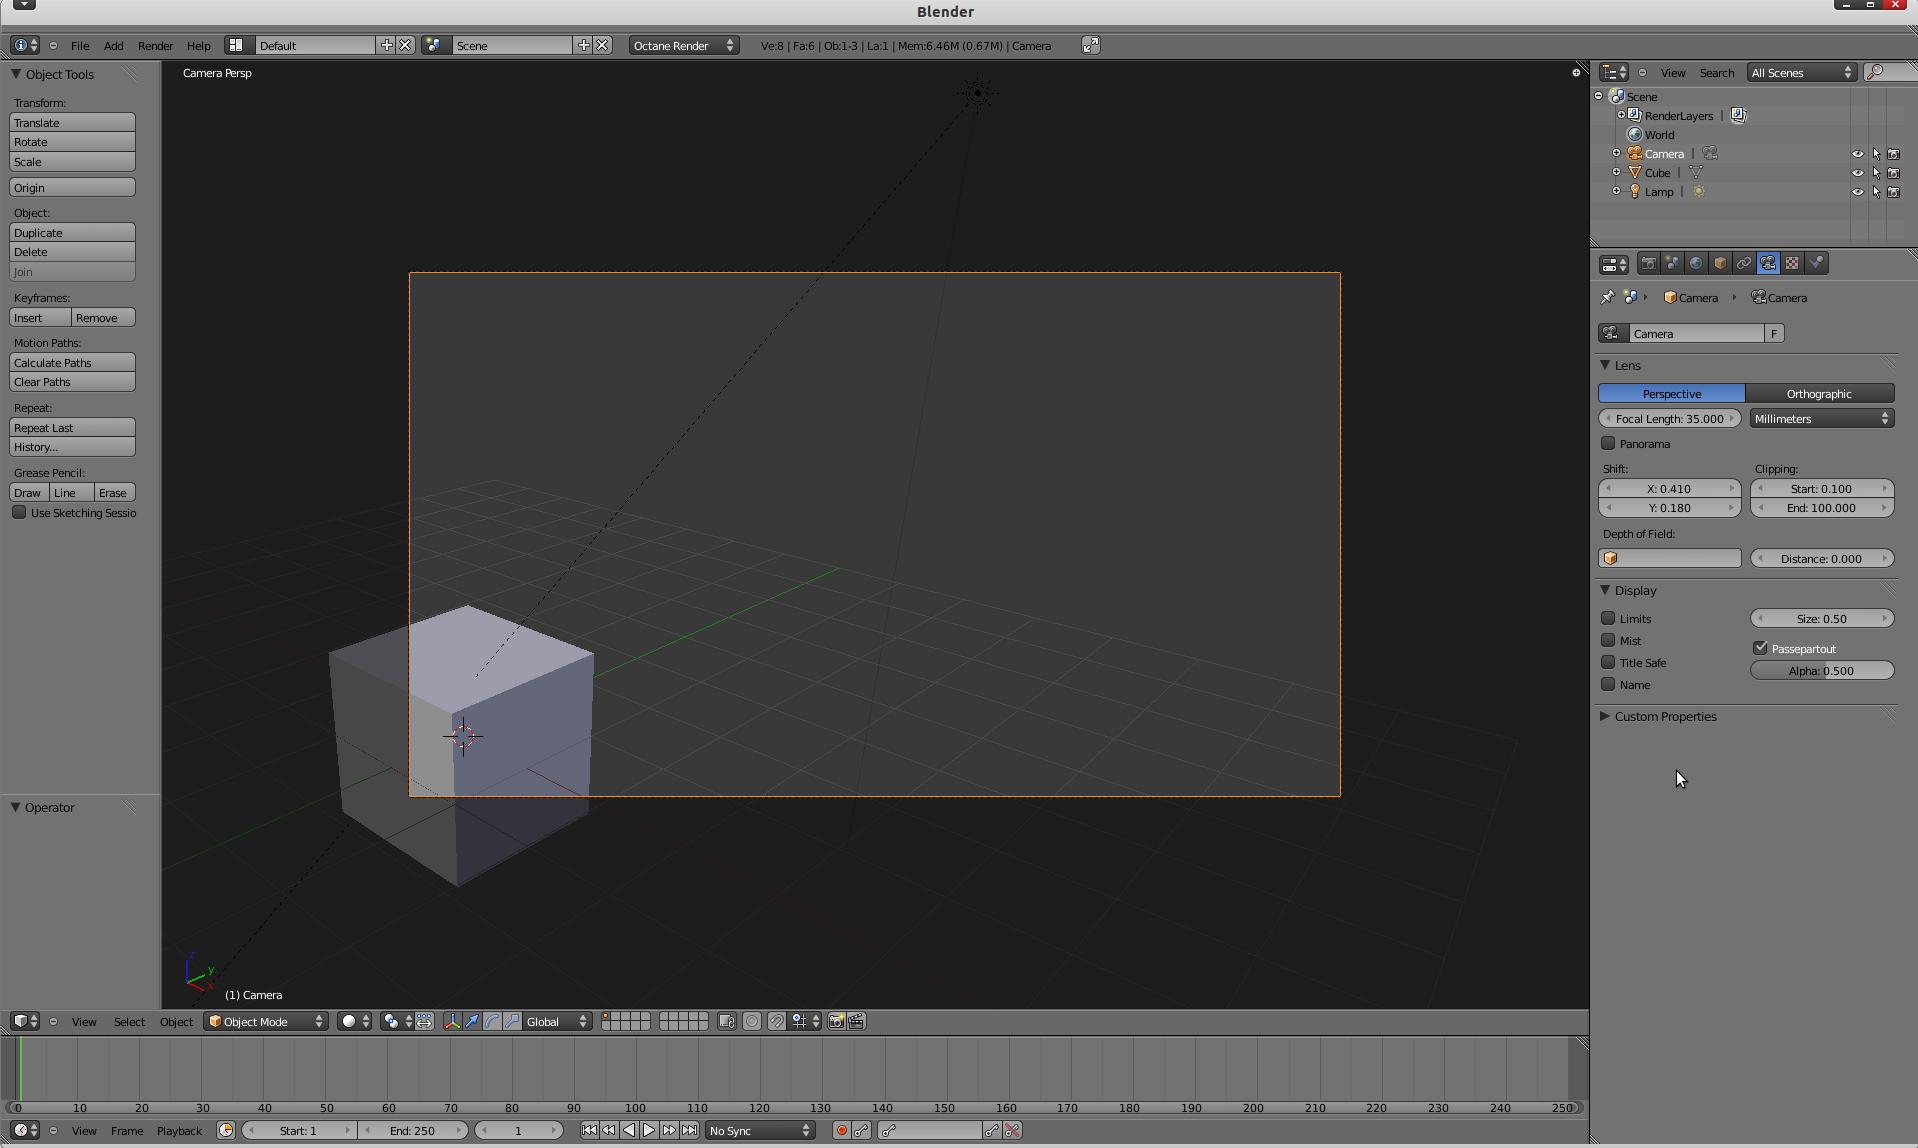This screenshot has height=1148, width=1918.
Task: Open the Texture properties tab (checker icon)
Action: 1792,264
